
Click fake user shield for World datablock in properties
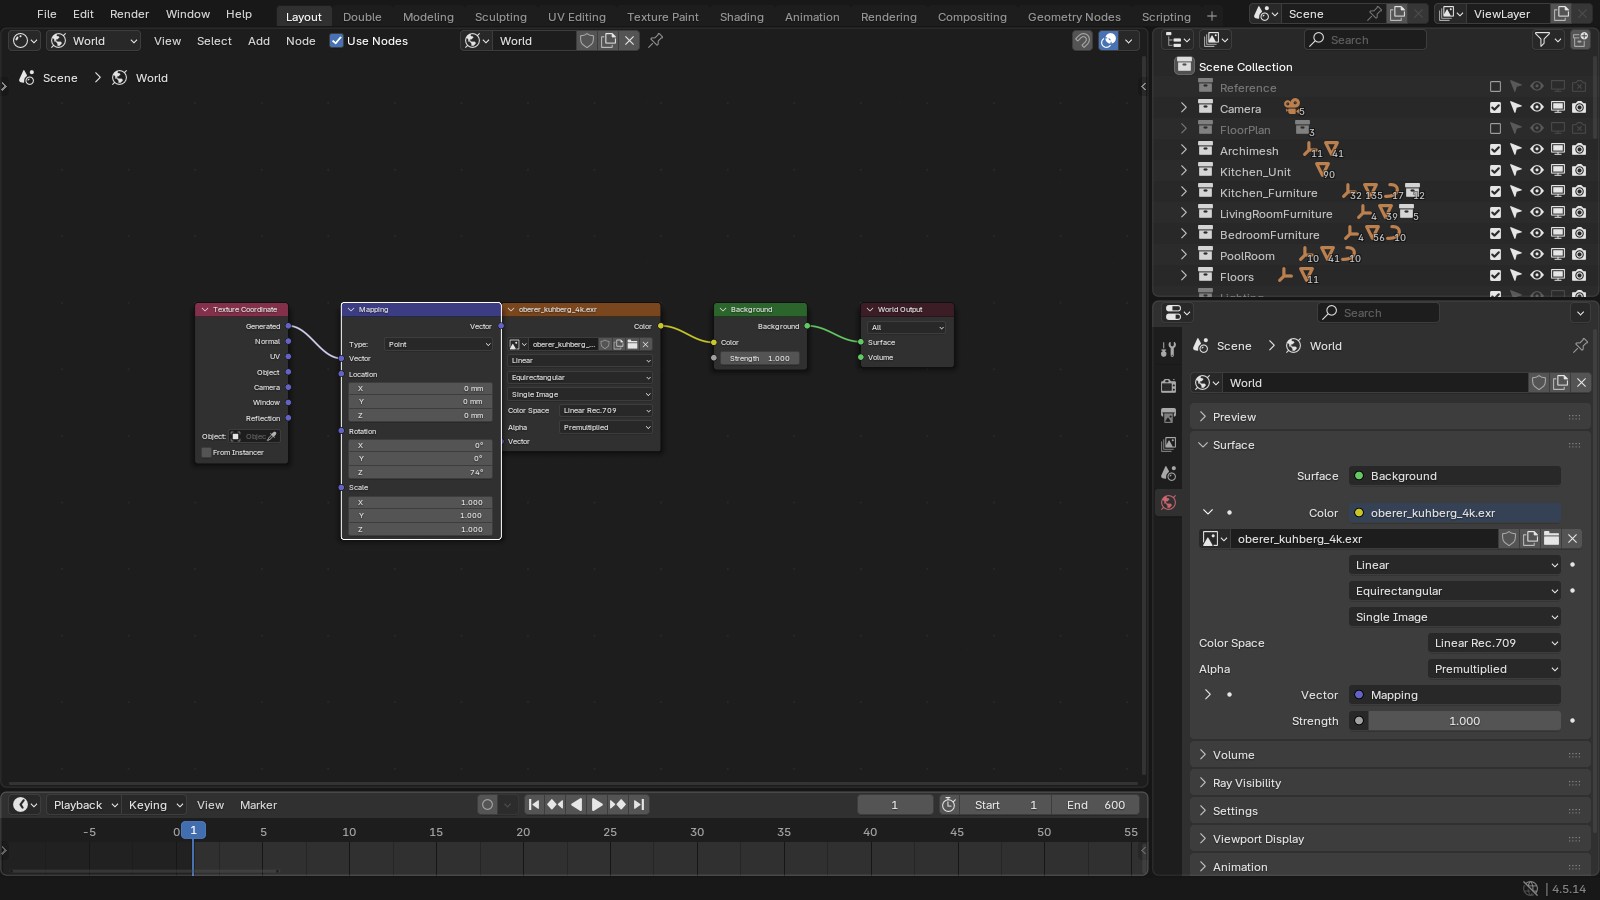(1539, 383)
